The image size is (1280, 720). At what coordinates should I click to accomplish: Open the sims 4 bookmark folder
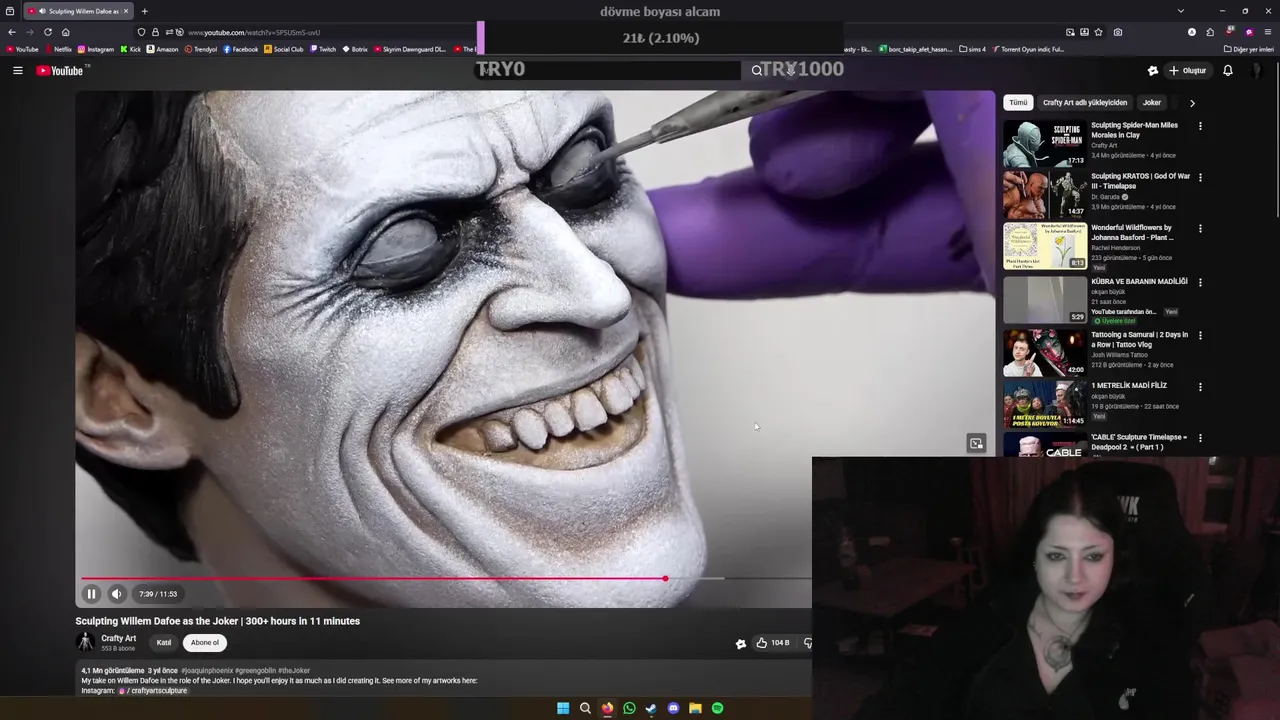click(x=972, y=49)
